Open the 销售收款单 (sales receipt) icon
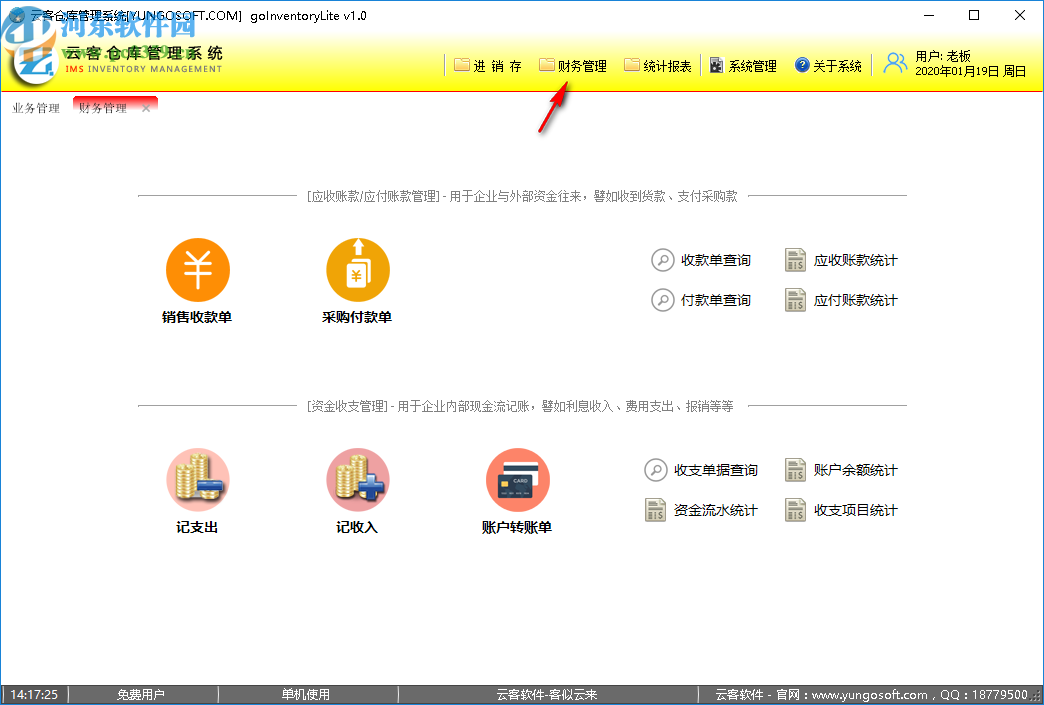This screenshot has height=705, width=1044. 197,269
